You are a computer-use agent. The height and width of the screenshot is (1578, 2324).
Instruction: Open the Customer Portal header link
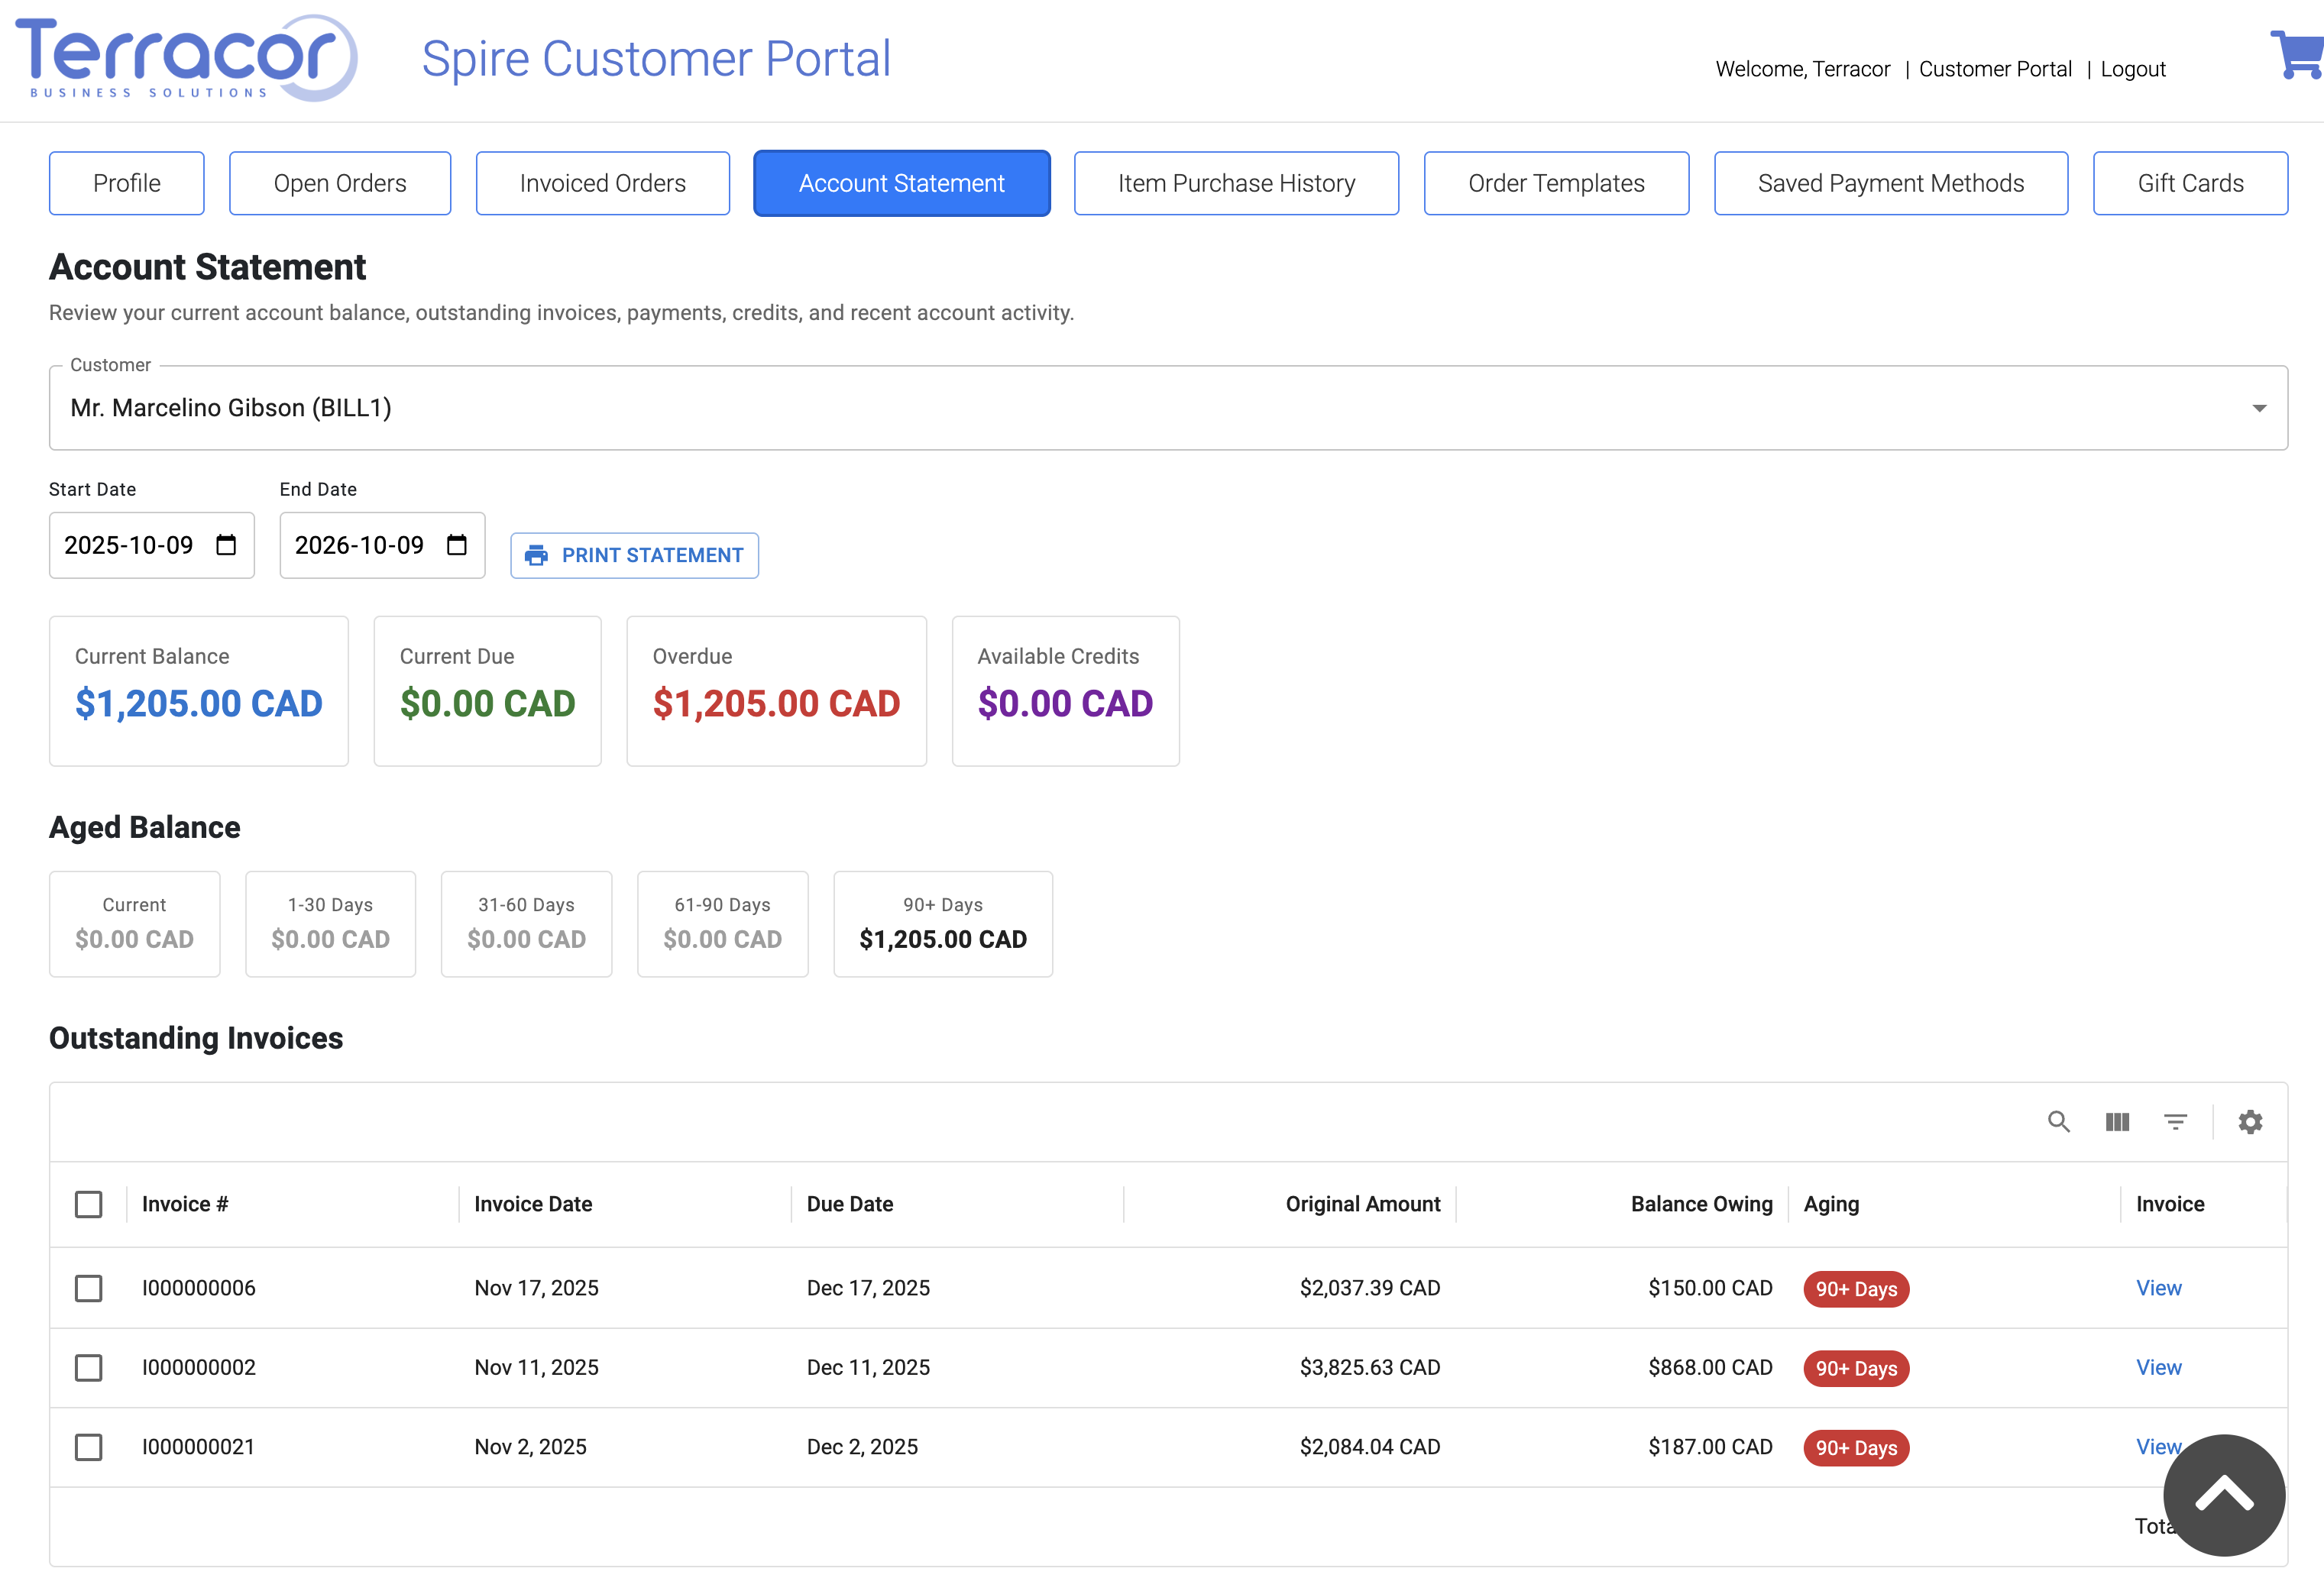point(1995,69)
